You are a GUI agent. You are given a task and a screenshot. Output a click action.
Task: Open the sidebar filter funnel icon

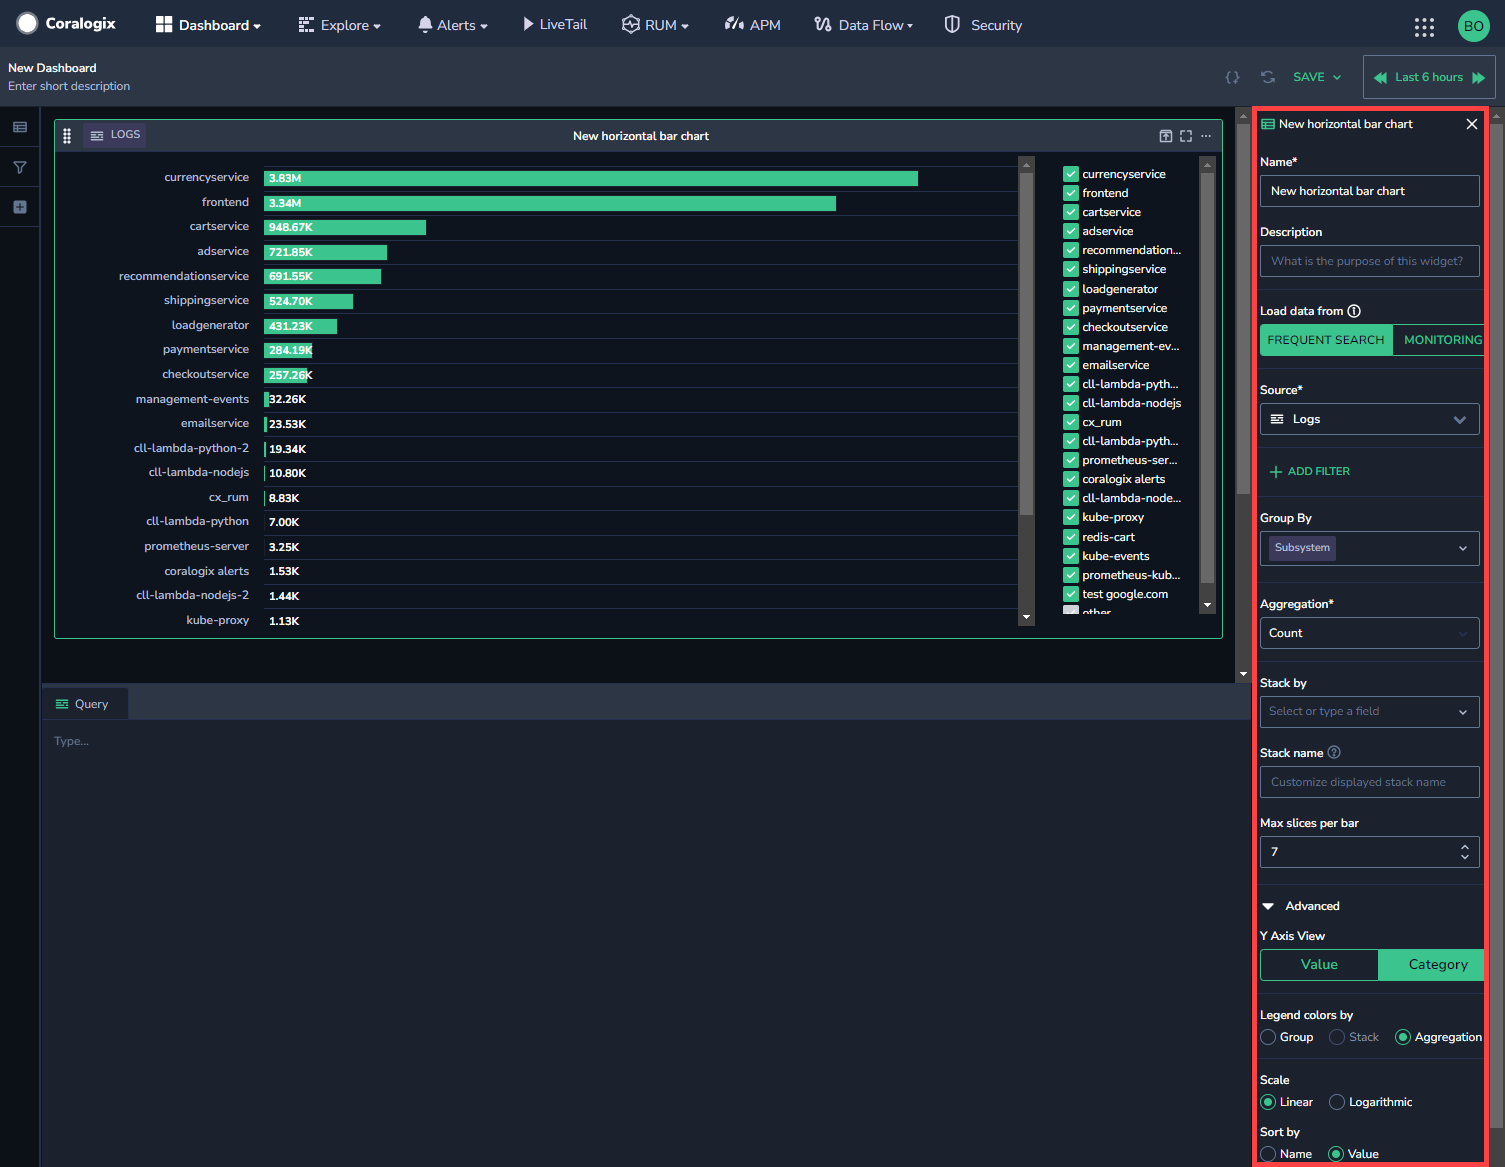click(x=20, y=167)
